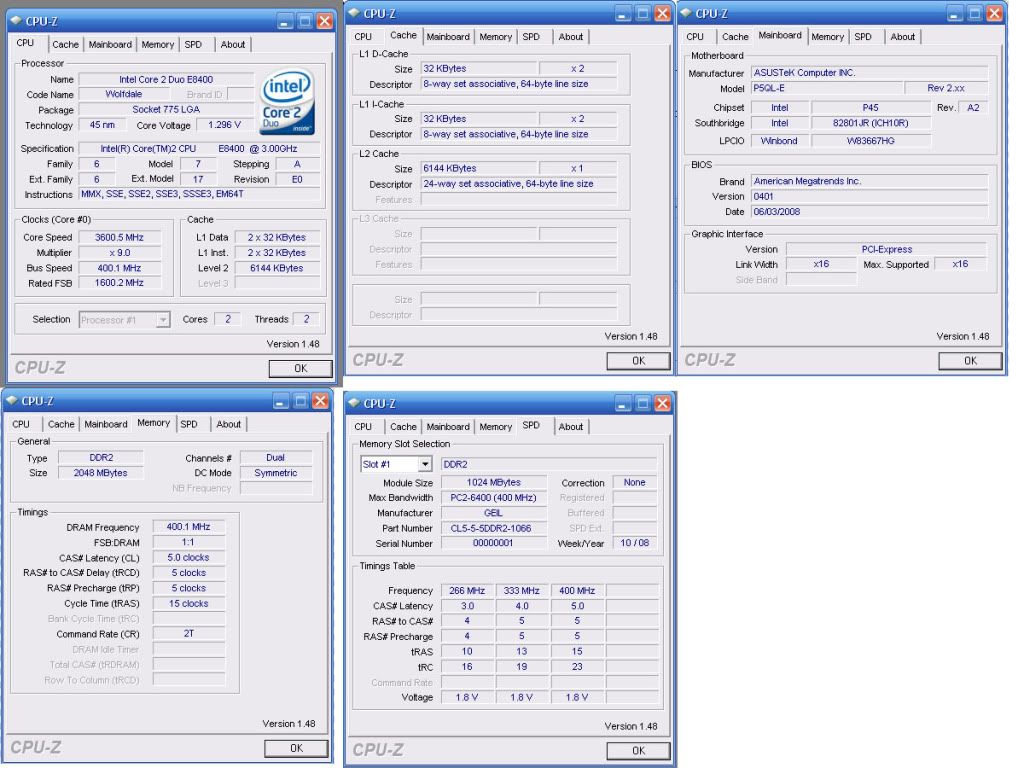This screenshot has width=1024, height=768.
Task: Switch to About tab in Processor window
Action: [232, 44]
